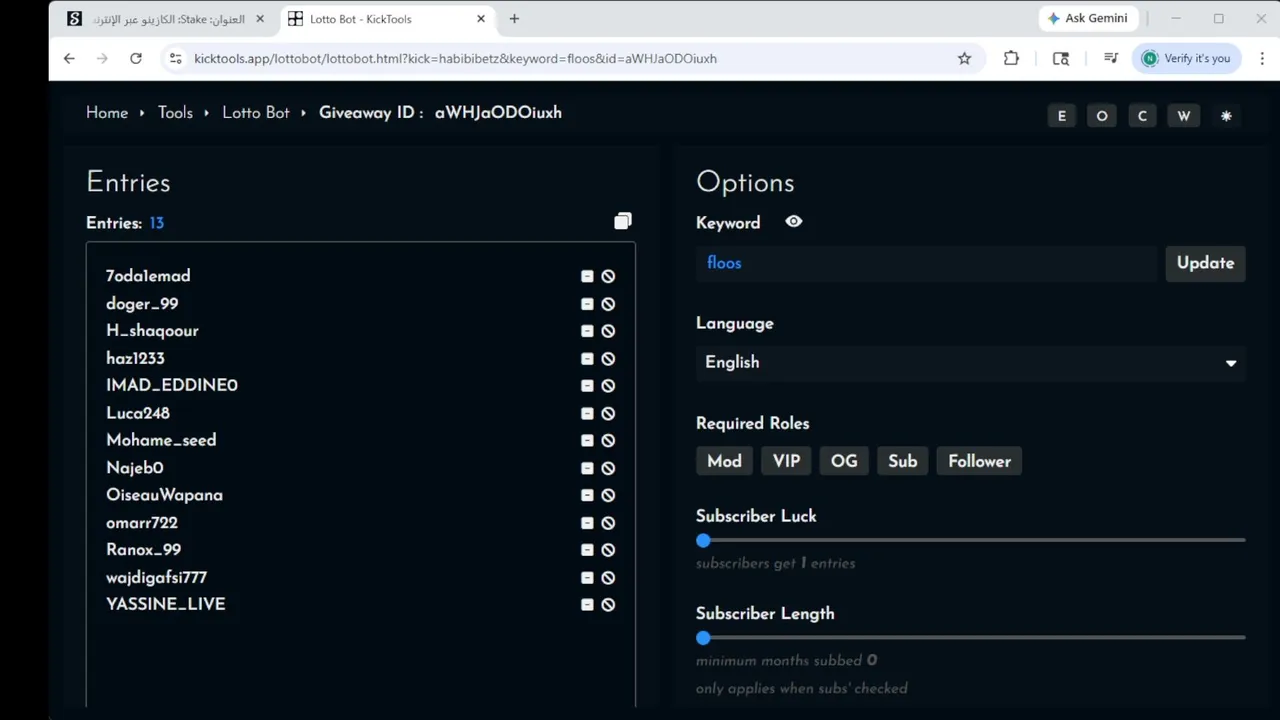The width and height of the screenshot is (1280, 720).
Task: Toggle the Follower required role
Action: pos(979,461)
